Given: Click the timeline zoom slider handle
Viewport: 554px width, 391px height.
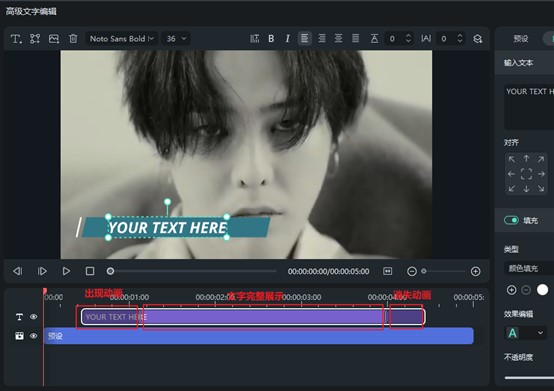Looking at the screenshot, I should click(x=424, y=271).
